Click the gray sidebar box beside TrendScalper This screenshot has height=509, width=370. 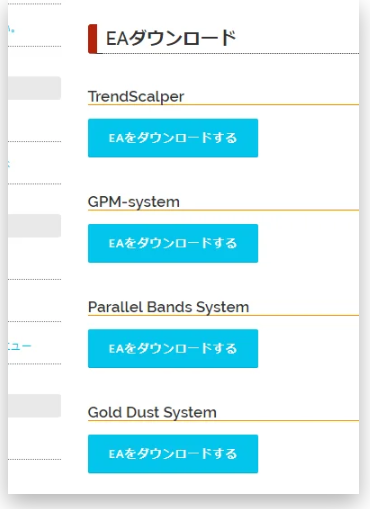click(34, 88)
